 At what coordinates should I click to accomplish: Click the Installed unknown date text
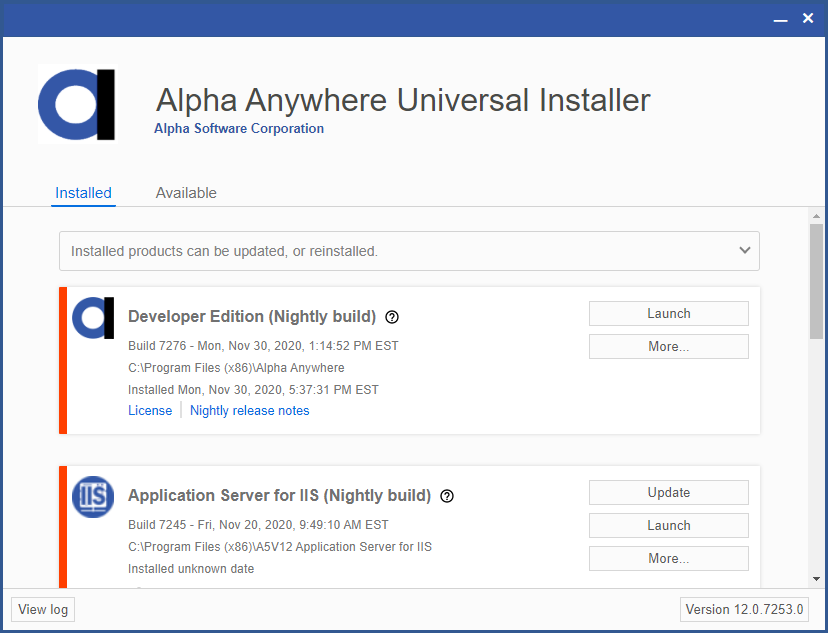pyautogui.click(x=191, y=569)
